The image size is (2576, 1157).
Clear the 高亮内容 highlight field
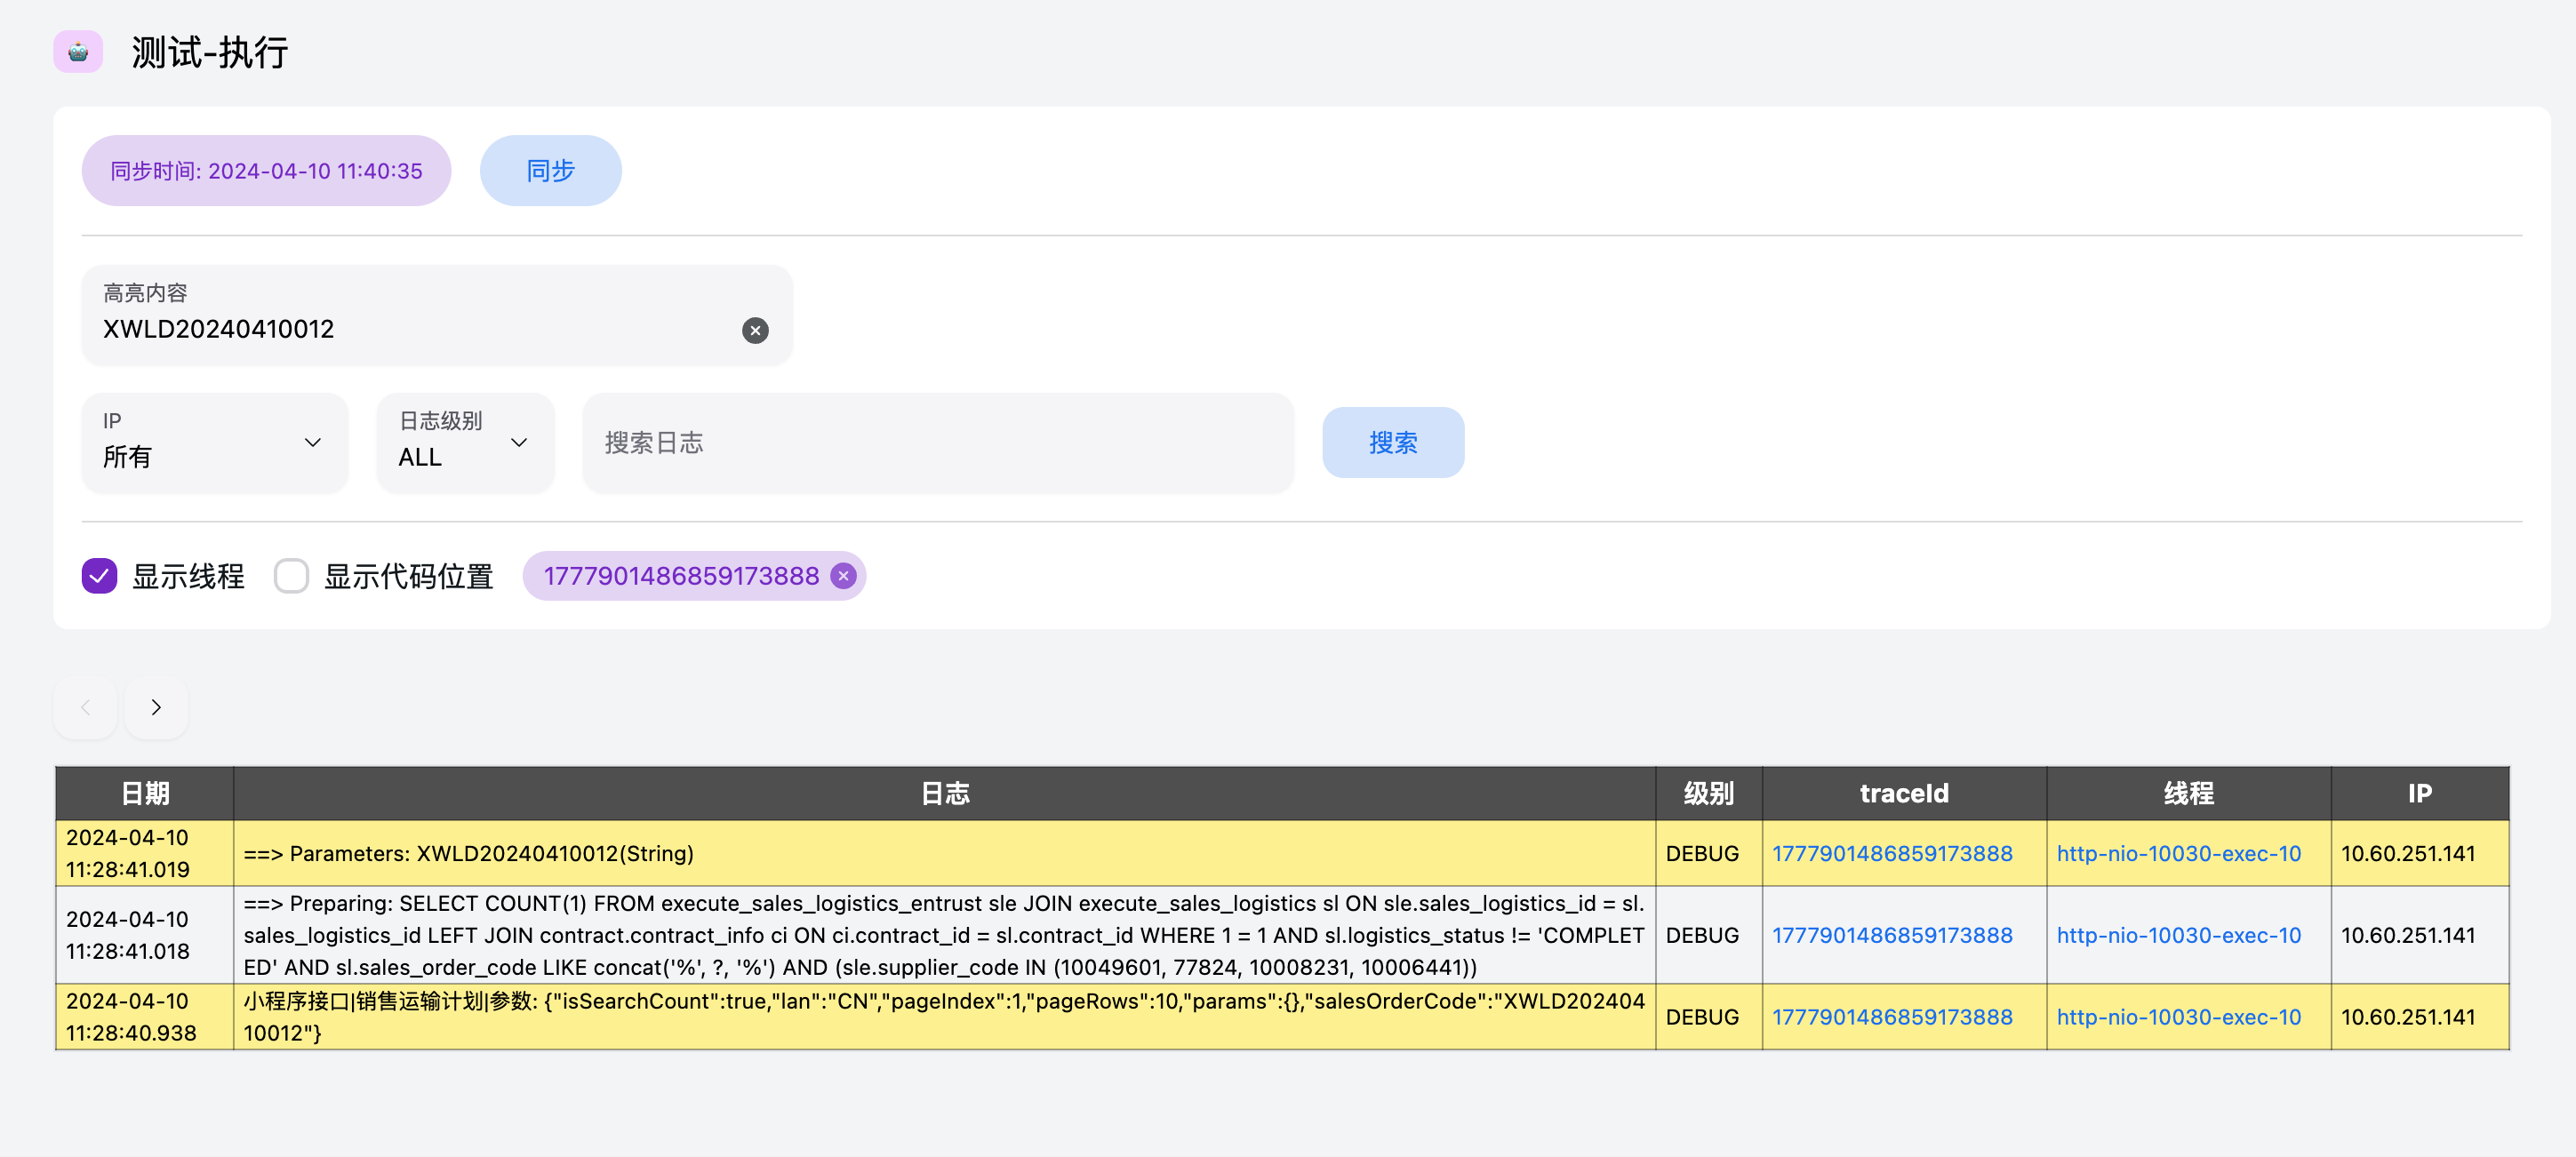(755, 330)
